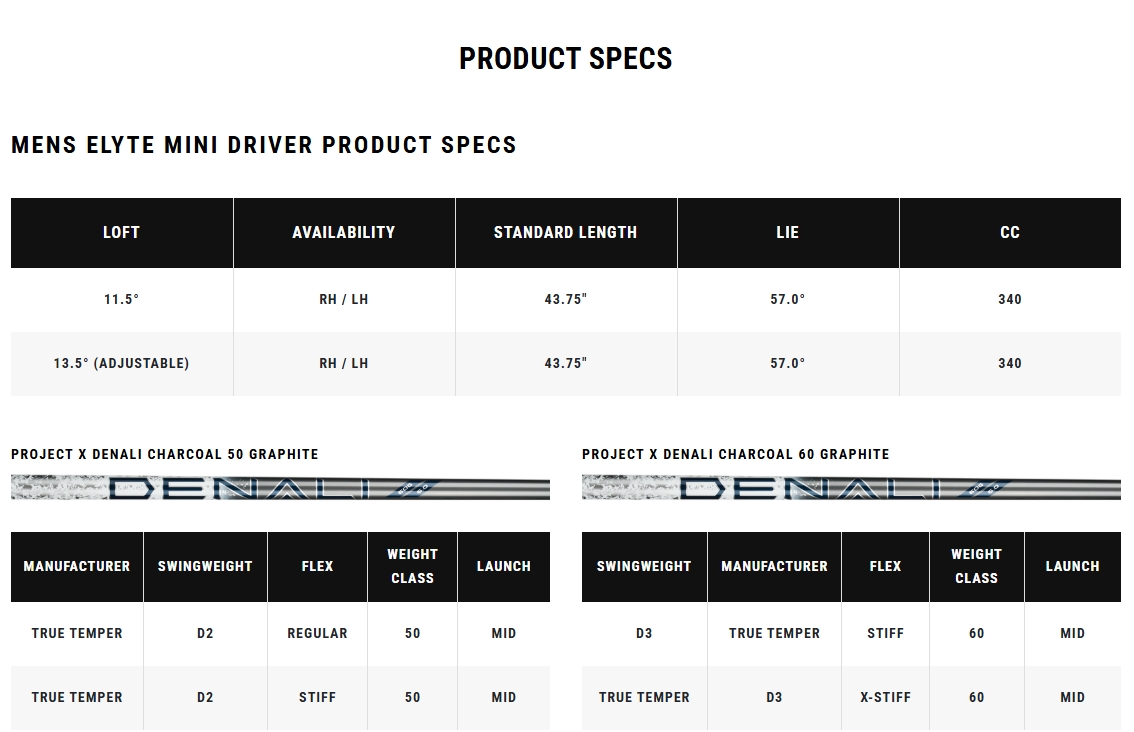This screenshot has width=1134, height=732.
Task: Select SWINGWEIGHT header in the Charcoal 60 table
Action: click(644, 566)
